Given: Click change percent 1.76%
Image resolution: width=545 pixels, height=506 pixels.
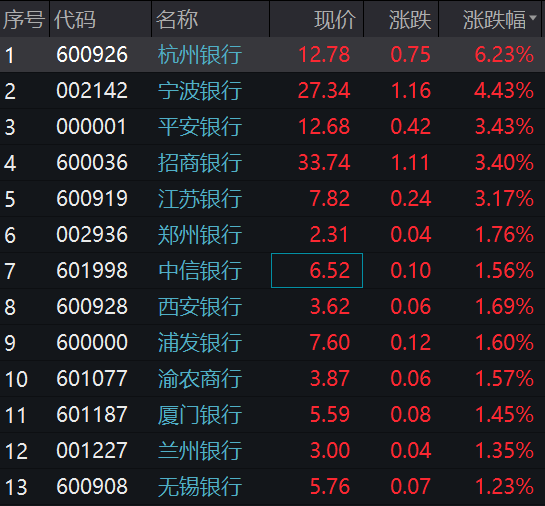Looking at the screenshot, I should [504, 235].
